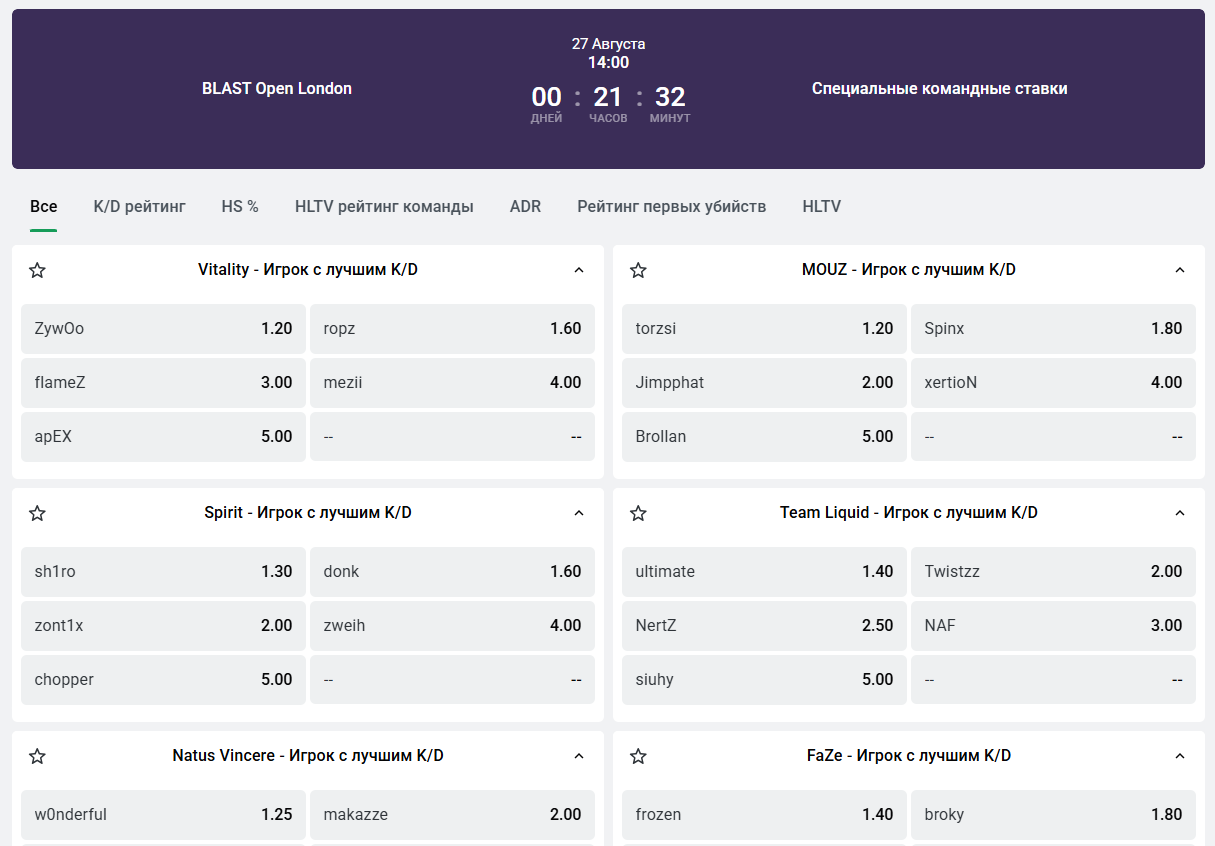Open the HS % tab
Viewport: 1215px width, 846px height.
tap(240, 207)
